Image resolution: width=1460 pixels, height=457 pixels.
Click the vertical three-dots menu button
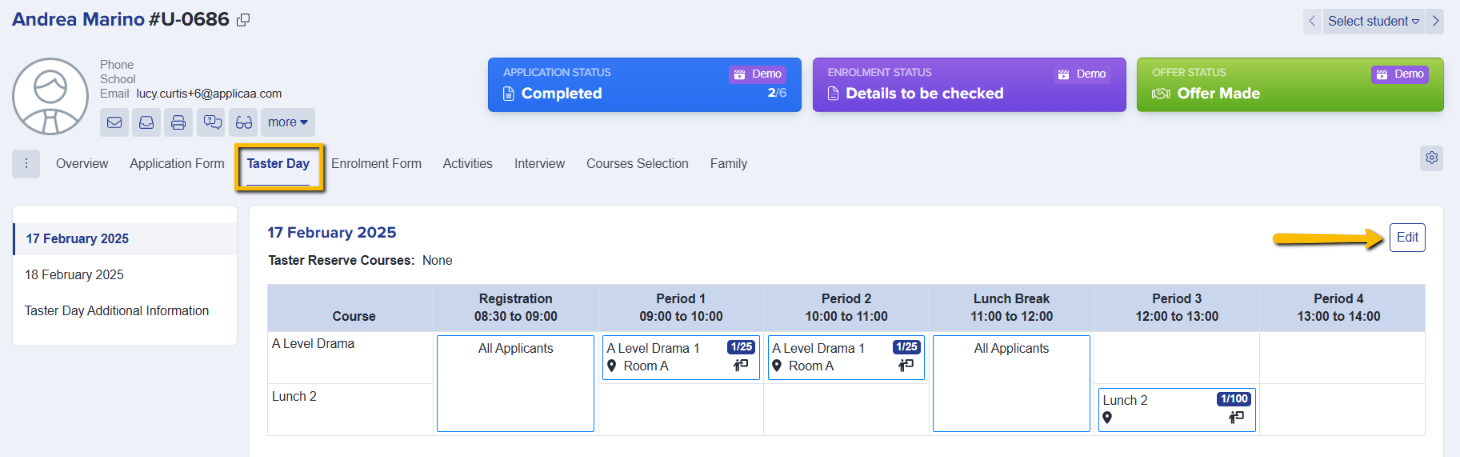point(26,164)
